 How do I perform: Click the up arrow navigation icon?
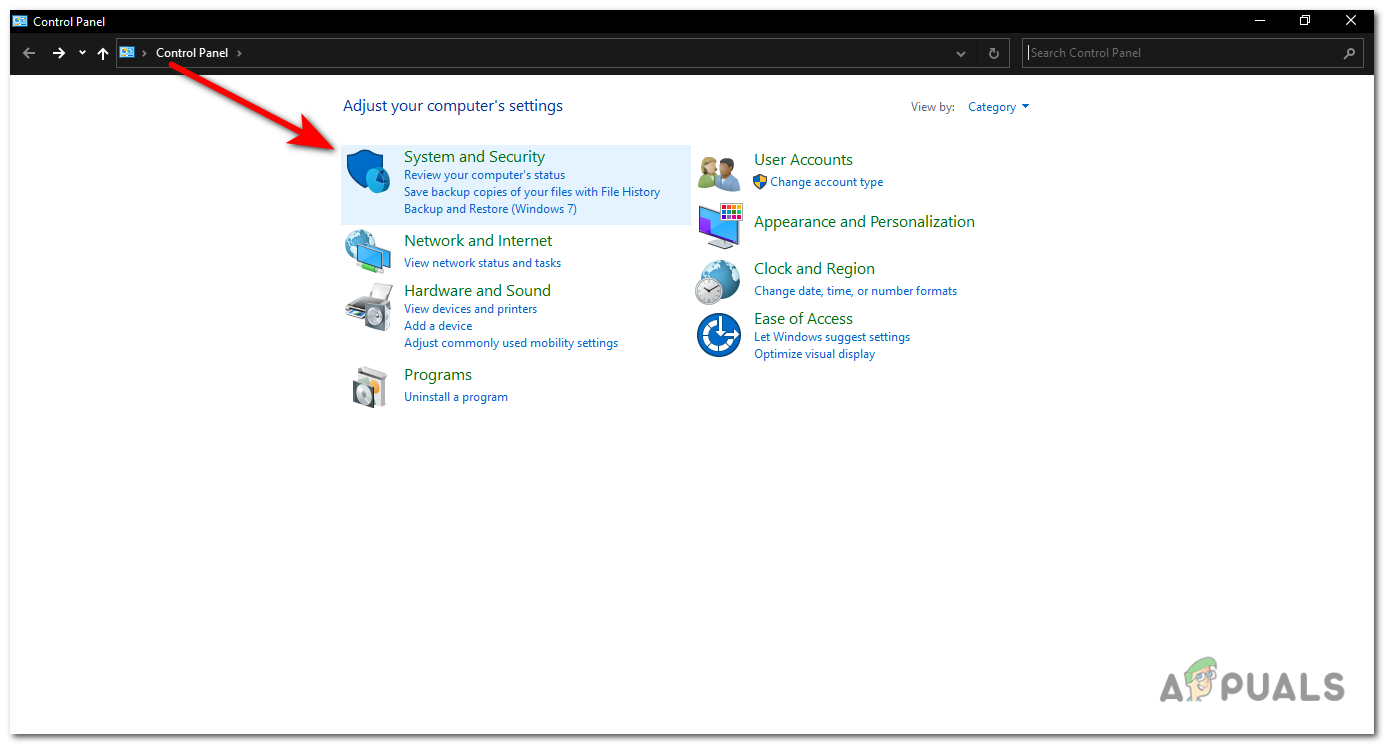(x=102, y=52)
